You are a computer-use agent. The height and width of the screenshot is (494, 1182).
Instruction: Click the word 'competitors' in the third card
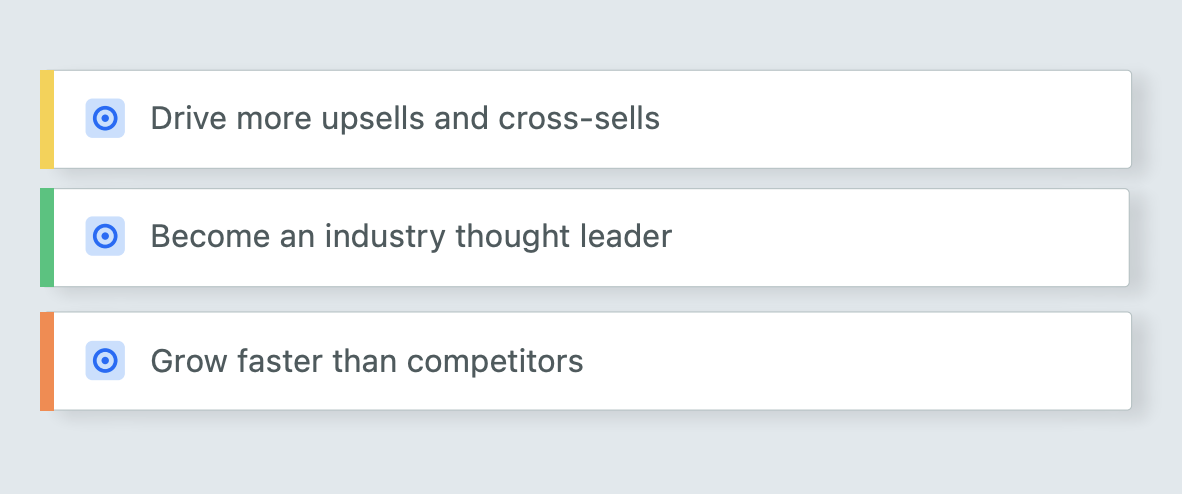click(495, 361)
